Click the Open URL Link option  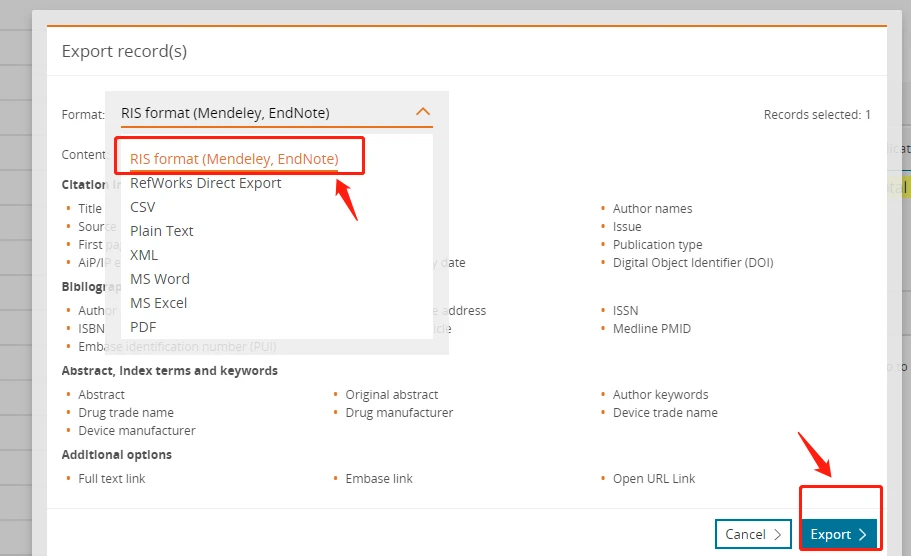coord(654,479)
